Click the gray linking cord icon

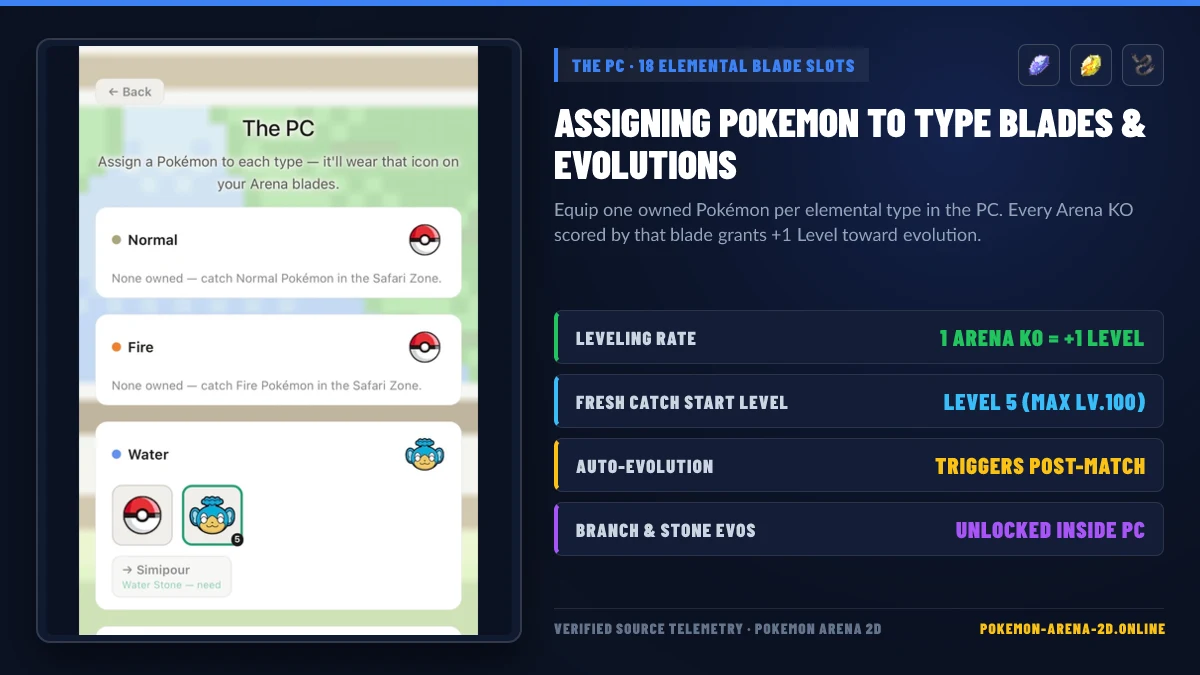click(1143, 65)
